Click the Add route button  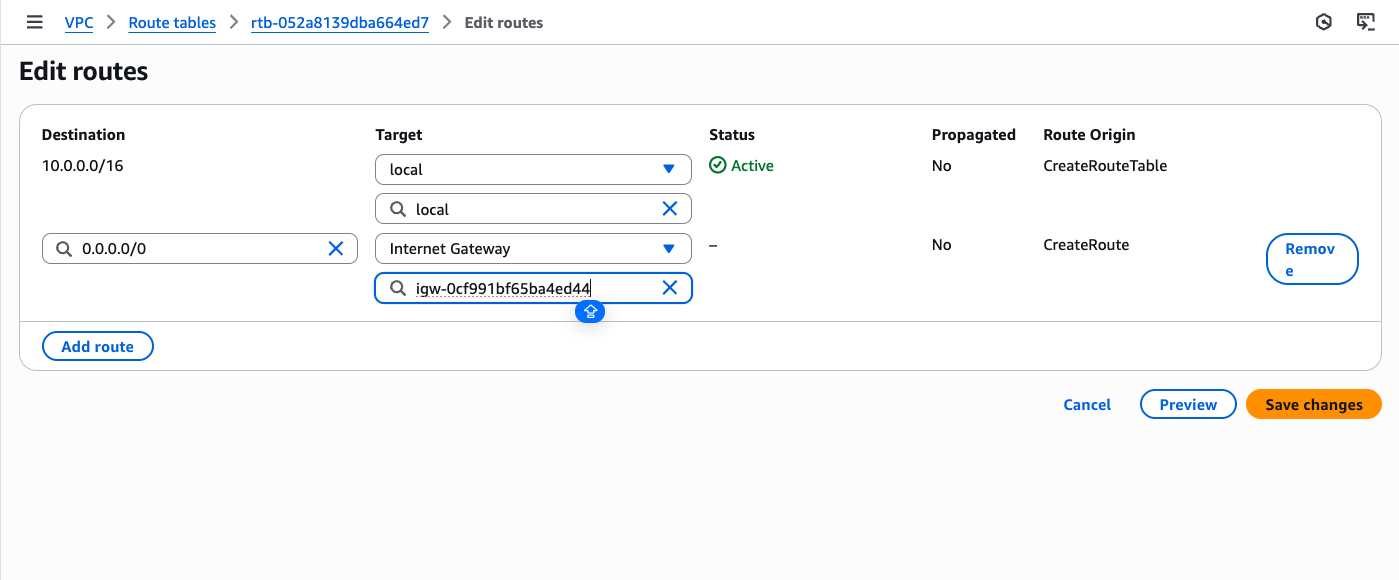[x=97, y=347]
